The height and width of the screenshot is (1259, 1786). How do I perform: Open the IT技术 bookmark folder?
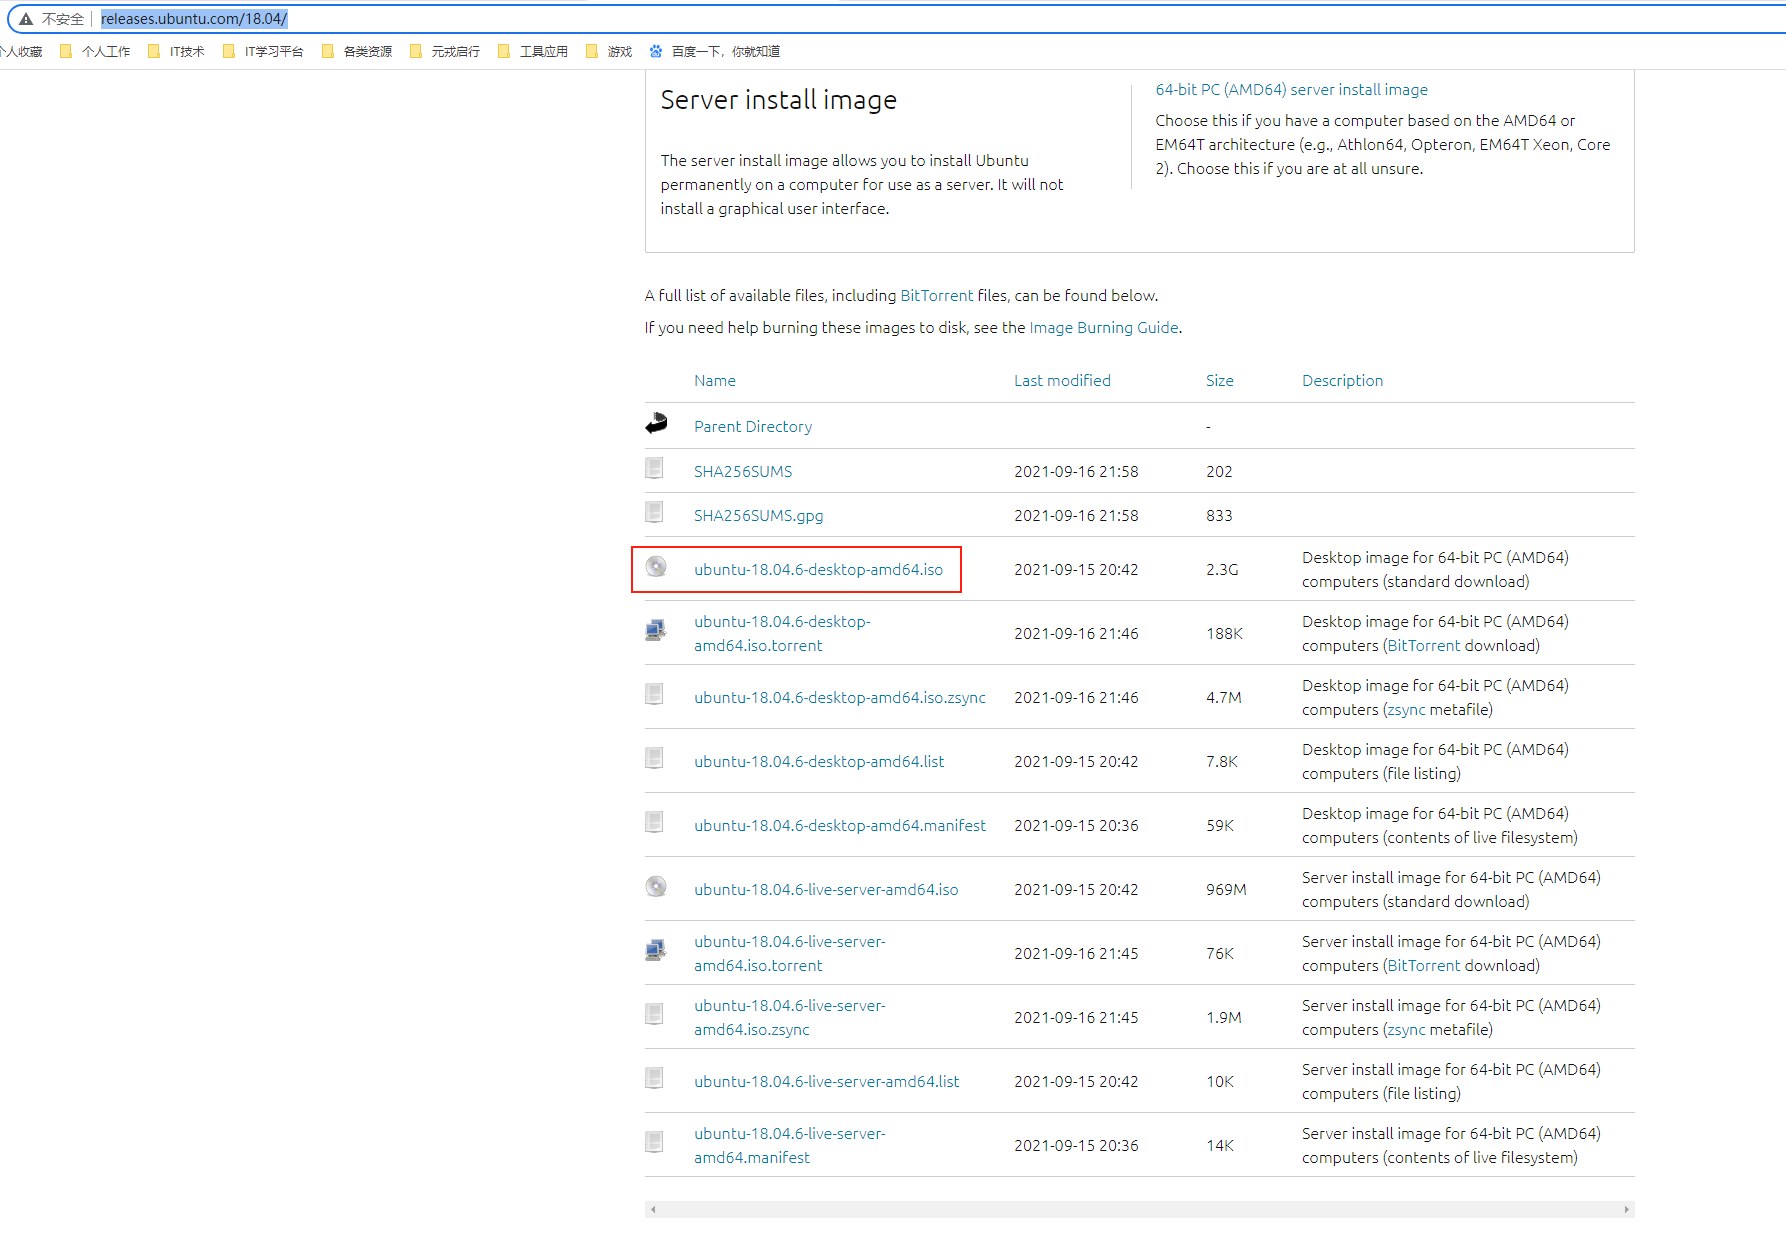pyautogui.click(x=176, y=51)
